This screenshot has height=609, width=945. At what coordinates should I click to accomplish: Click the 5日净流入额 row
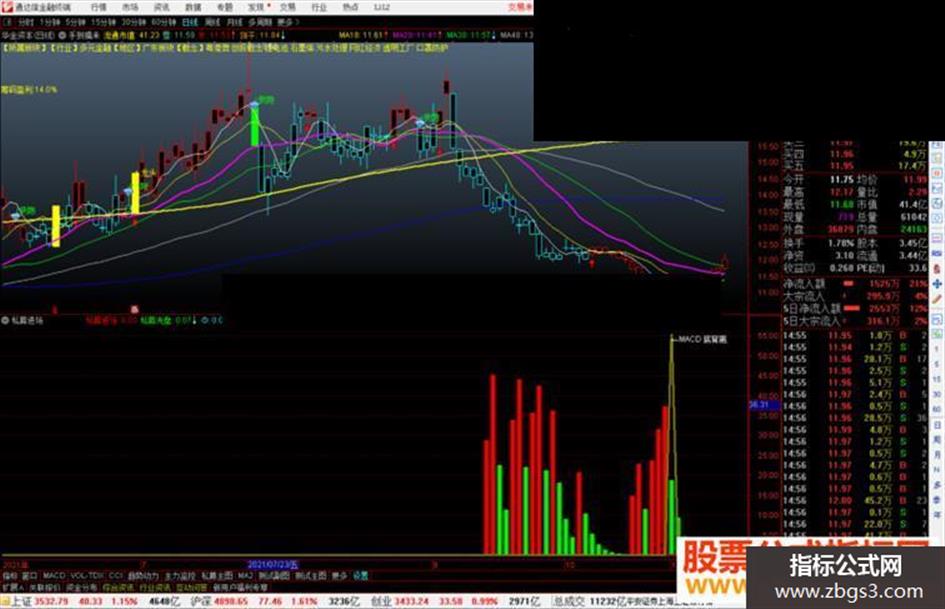click(855, 308)
